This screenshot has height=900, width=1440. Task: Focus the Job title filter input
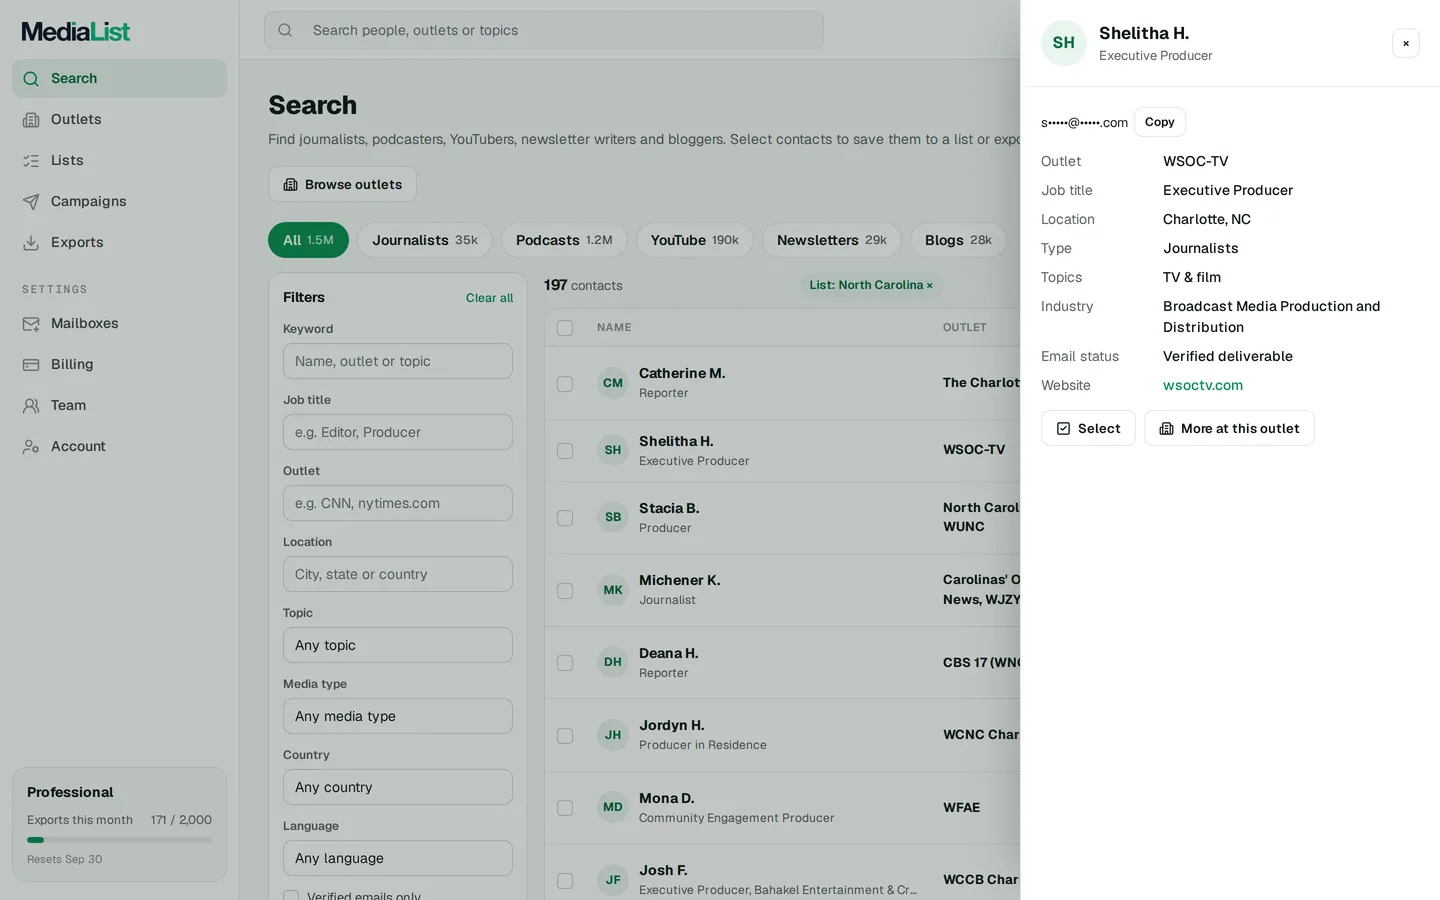click(x=397, y=432)
